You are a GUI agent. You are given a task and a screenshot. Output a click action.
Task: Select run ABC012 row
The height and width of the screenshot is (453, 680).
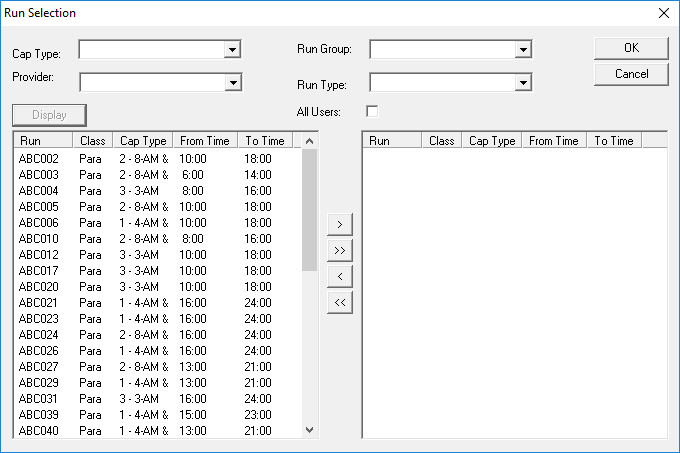pyautogui.click(x=158, y=255)
